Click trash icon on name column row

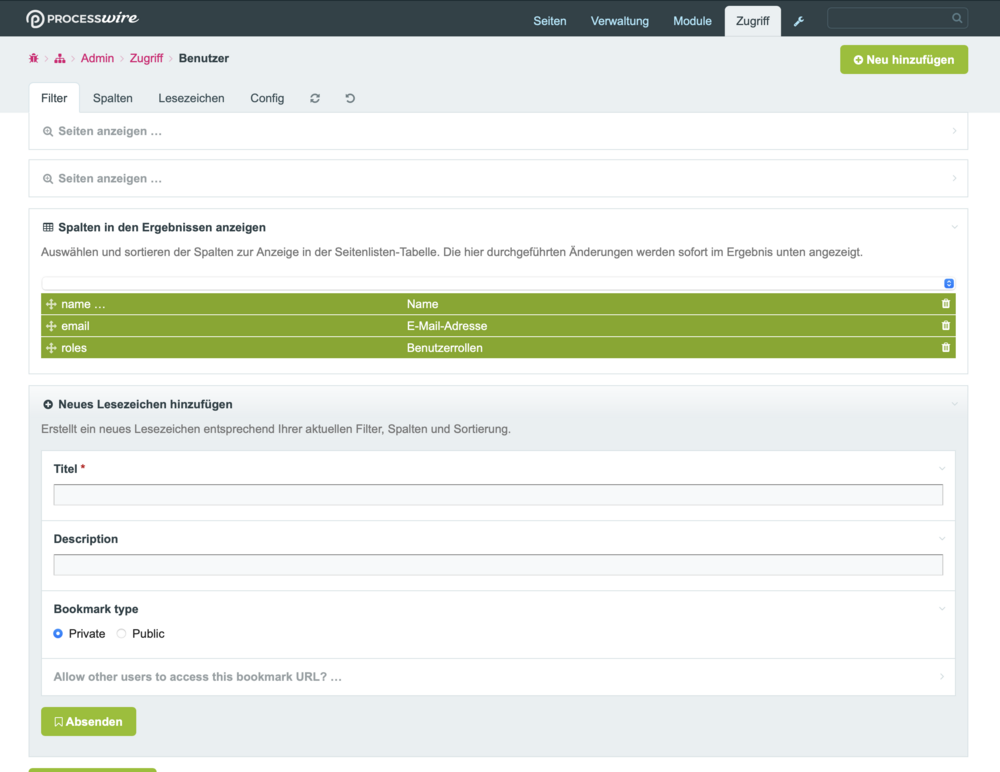pos(945,304)
